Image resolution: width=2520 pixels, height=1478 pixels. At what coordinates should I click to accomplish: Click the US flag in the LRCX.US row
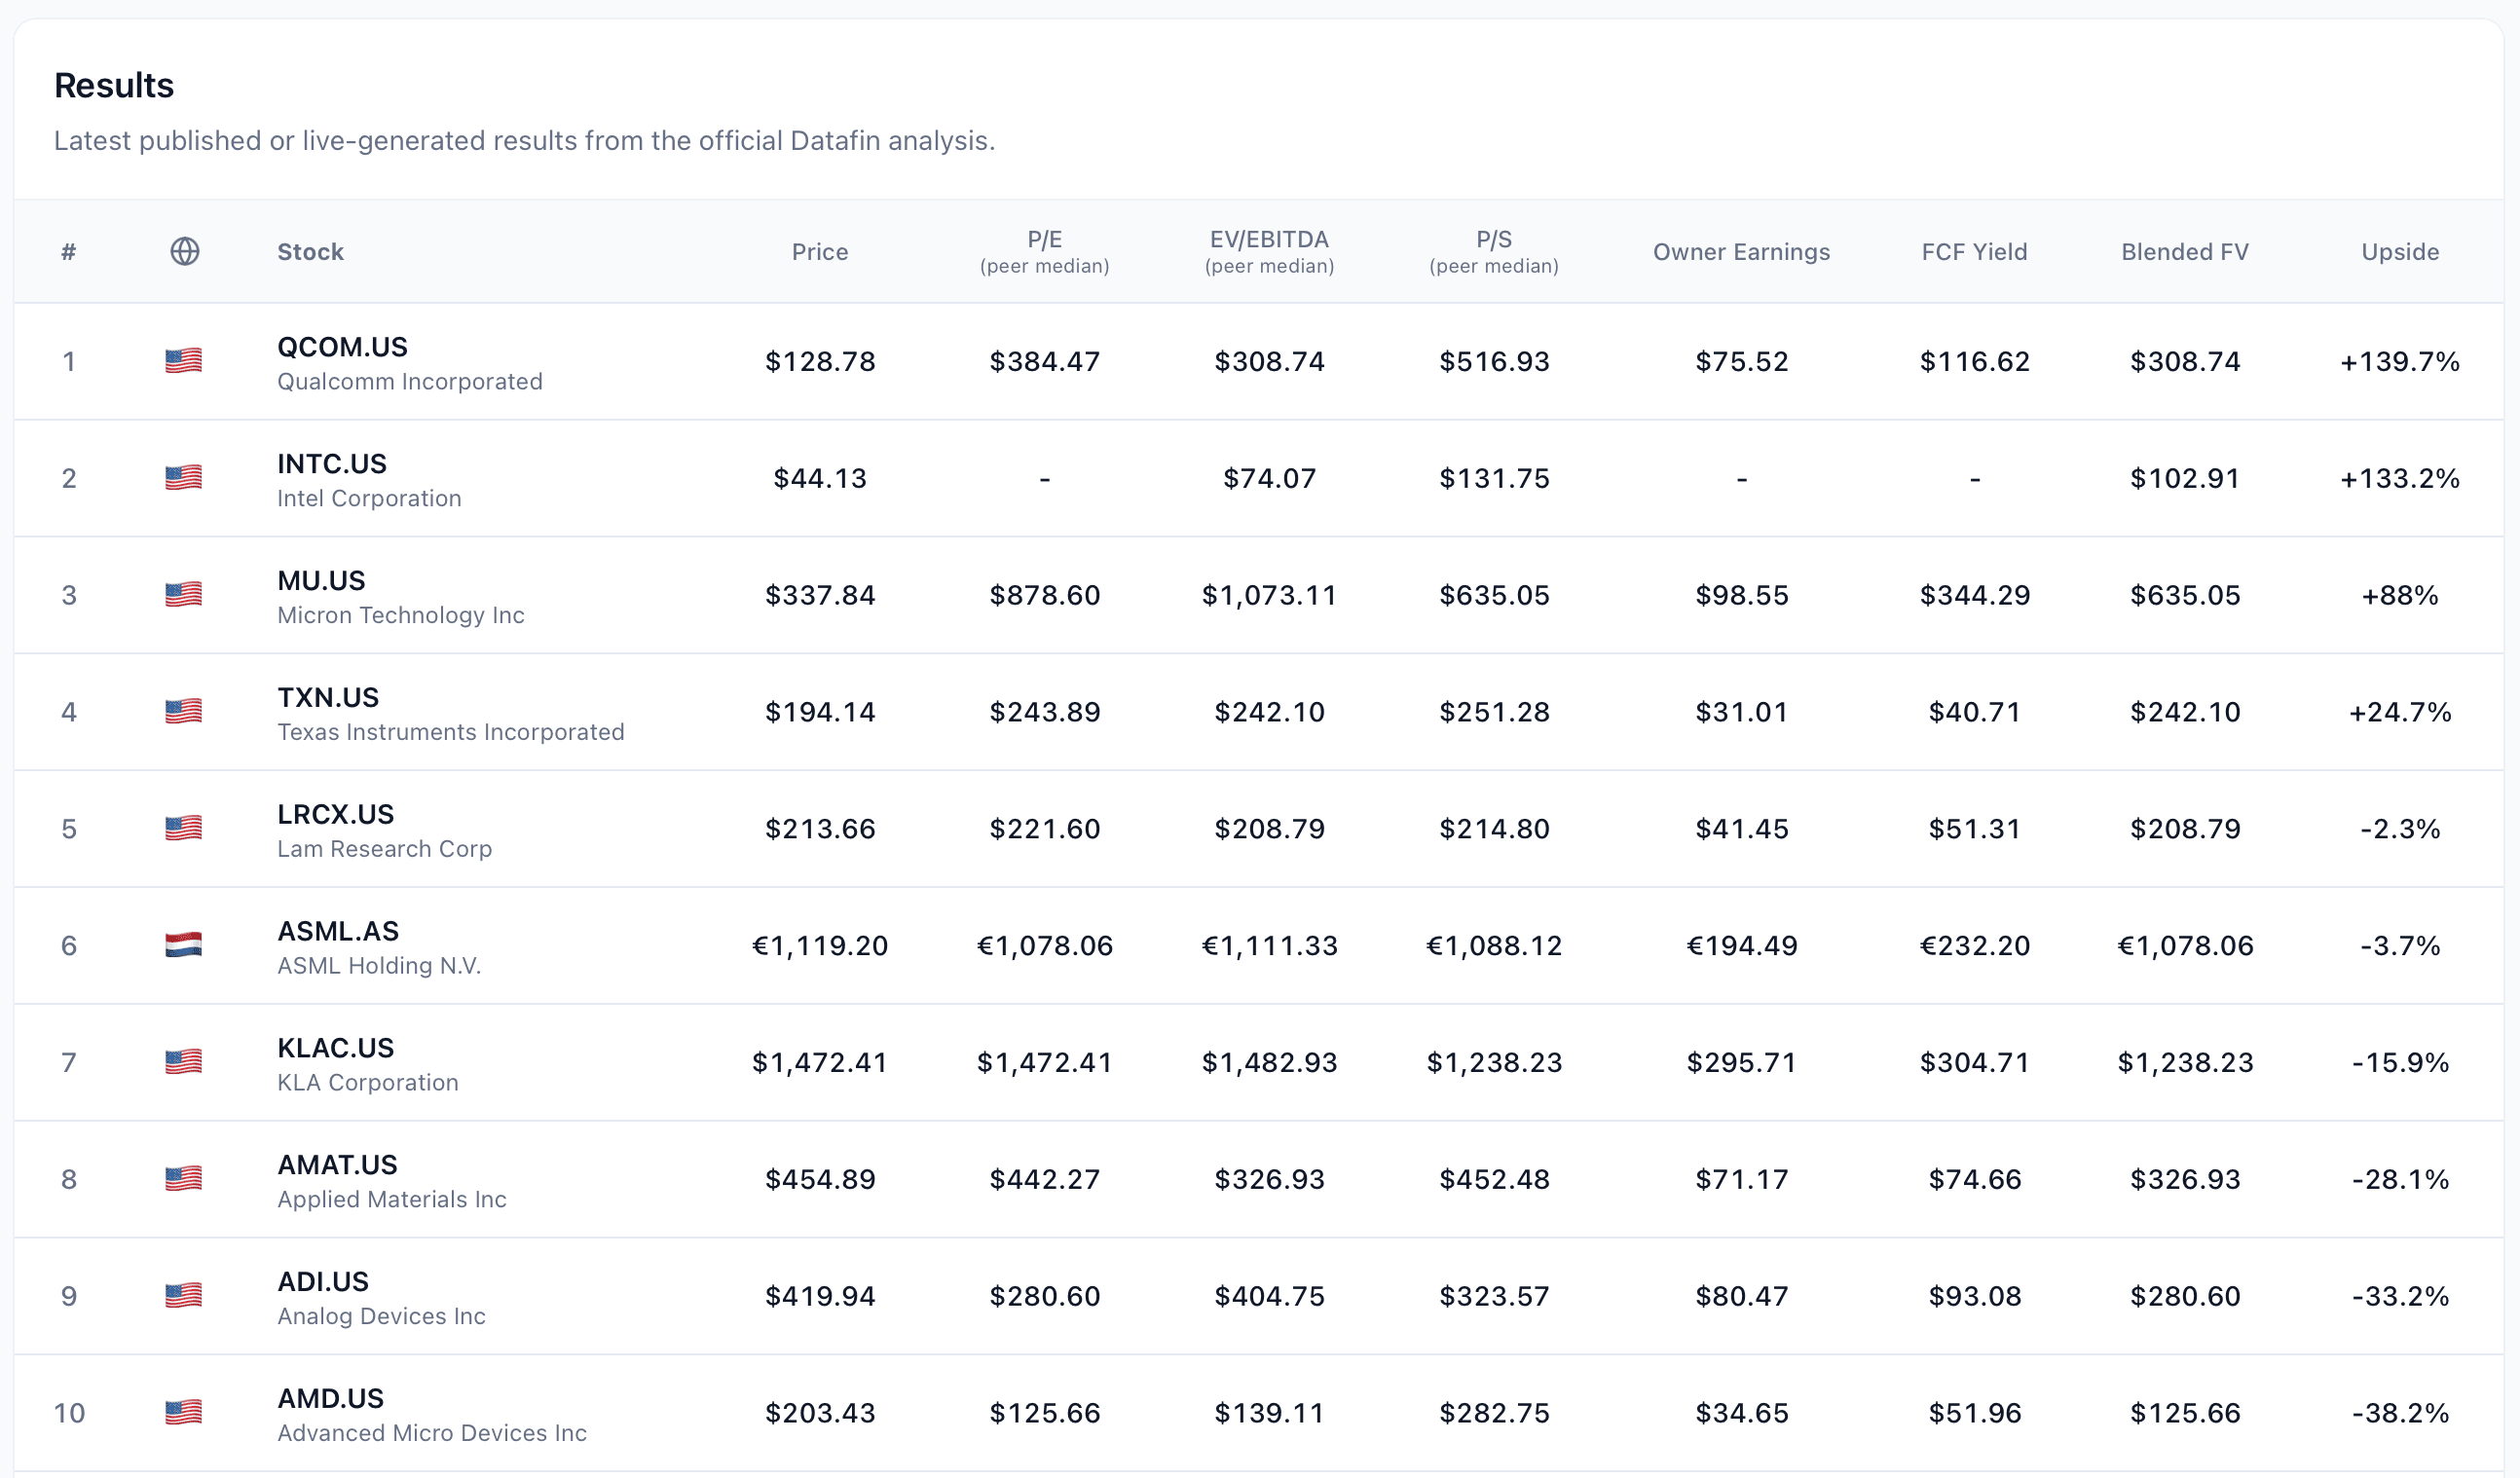click(x=184, y=828)
